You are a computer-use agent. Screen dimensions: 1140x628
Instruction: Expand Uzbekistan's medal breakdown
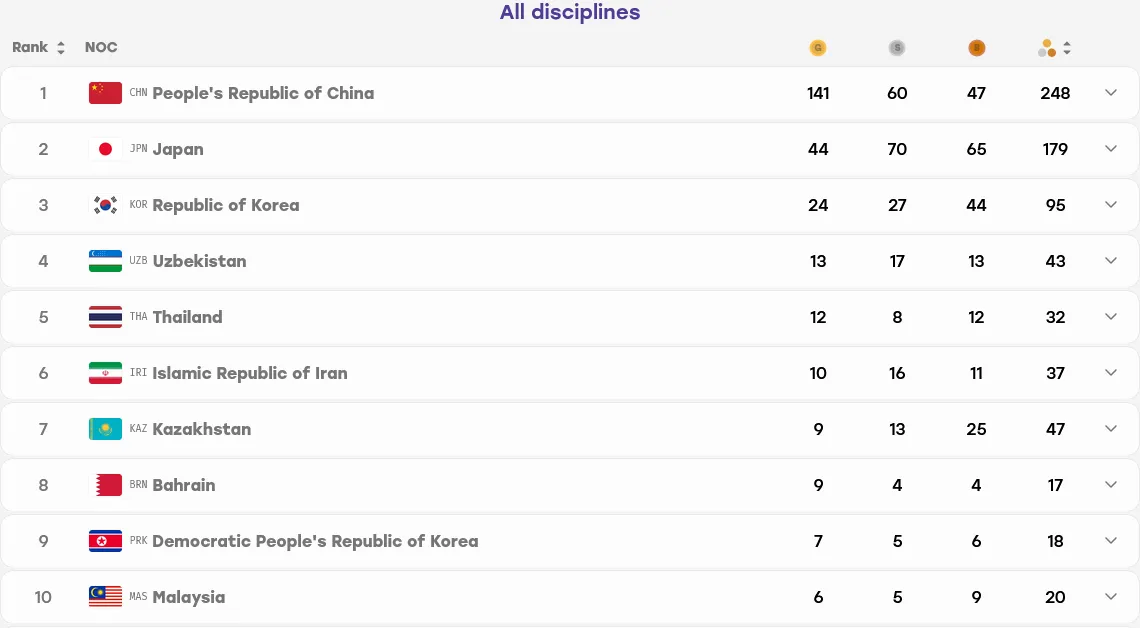[1110, 261]
